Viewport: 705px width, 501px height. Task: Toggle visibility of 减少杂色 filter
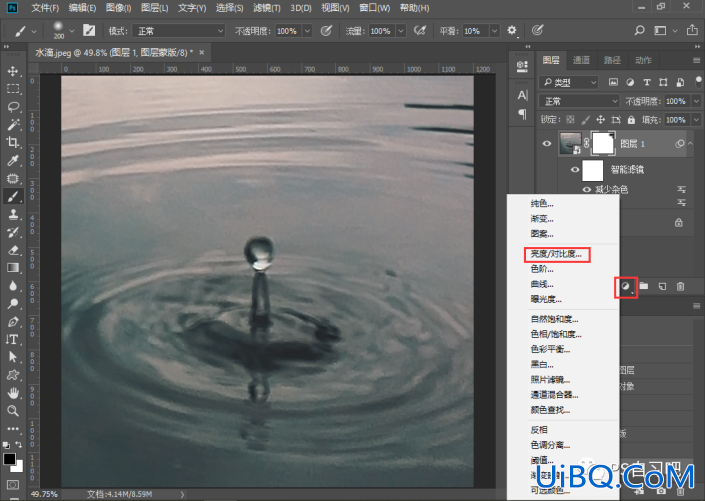point(586,189)
